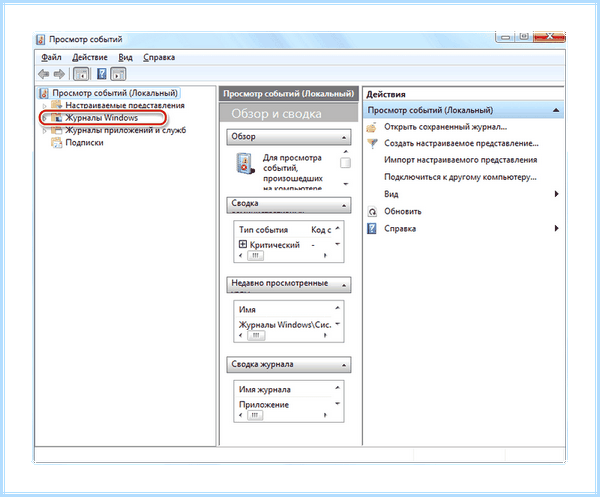Image resolution: width=600 pixels, height=497 pixels.
Task: Click the 'Действия' pane header
Action: pos(386,95)
